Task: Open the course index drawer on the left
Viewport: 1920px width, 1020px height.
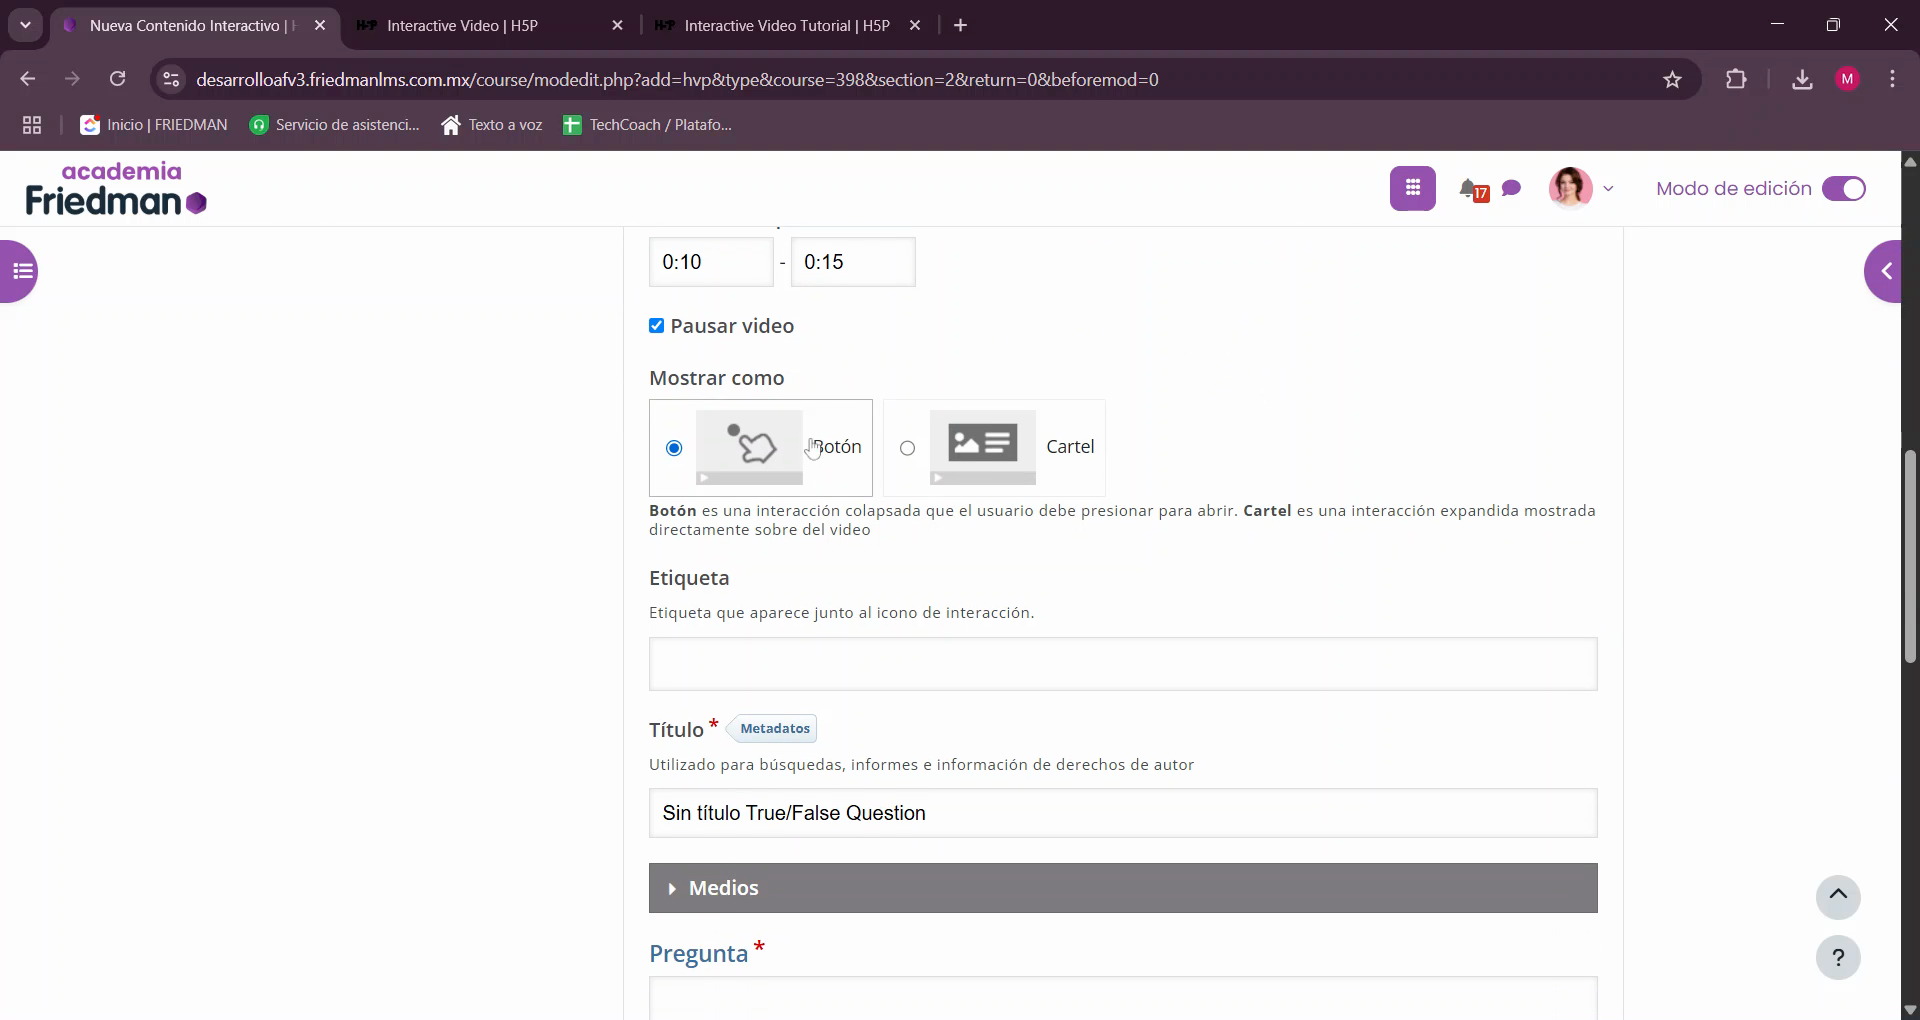Action: pyautogui.click(x=20, y=271)
